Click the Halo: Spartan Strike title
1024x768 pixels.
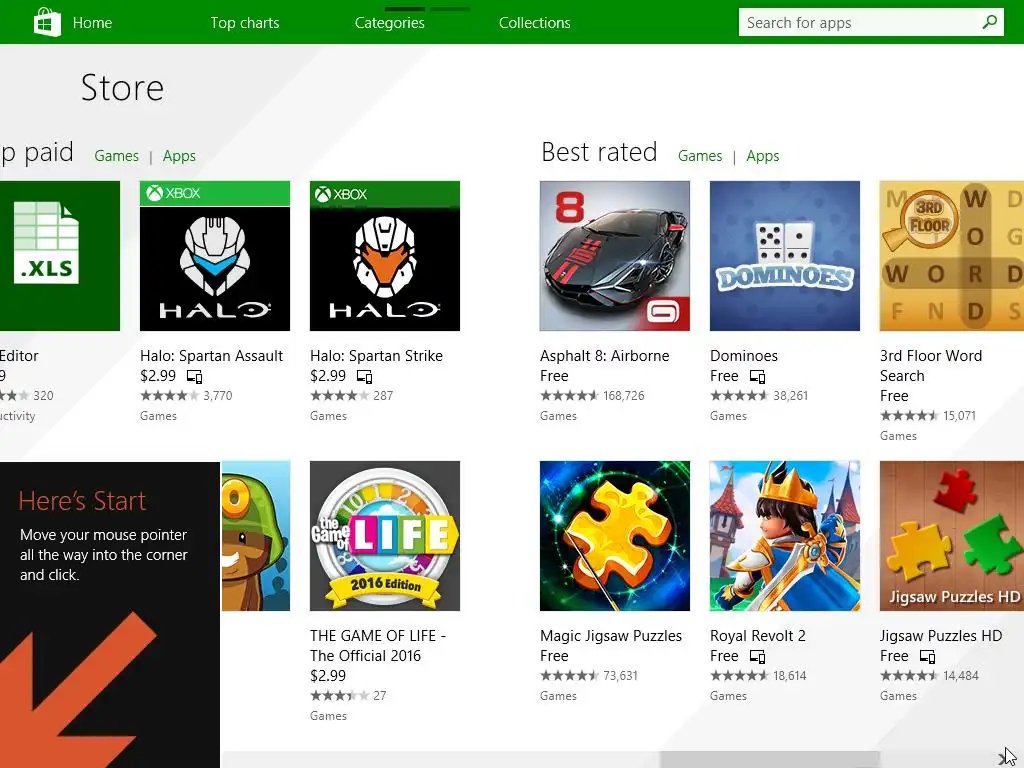[x=376, y=356]
